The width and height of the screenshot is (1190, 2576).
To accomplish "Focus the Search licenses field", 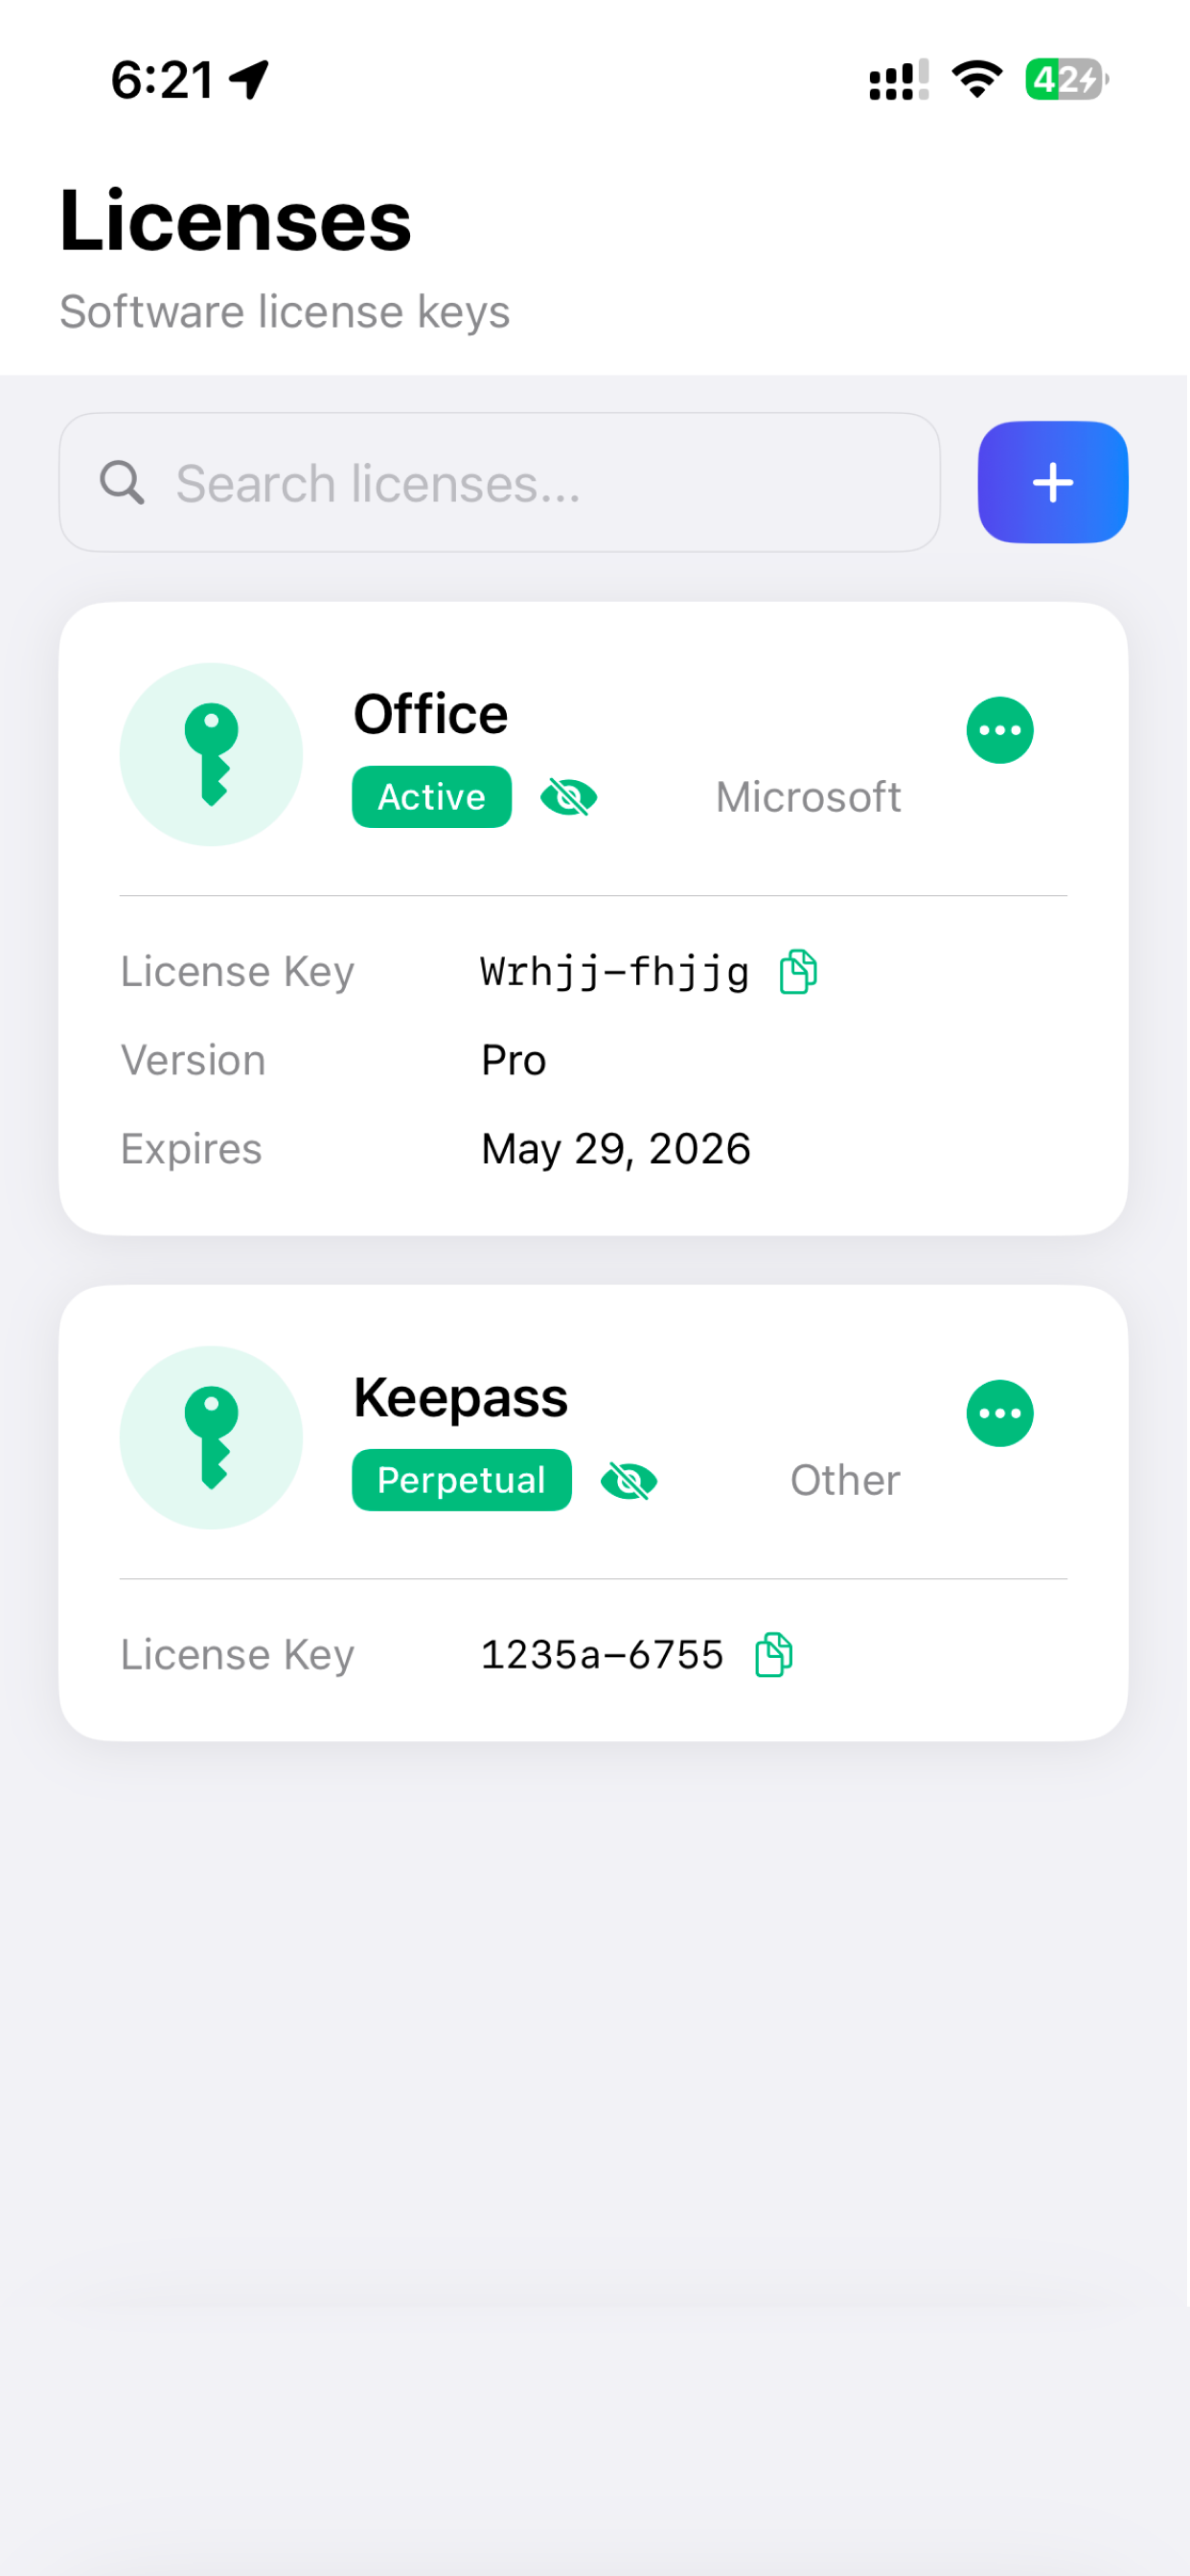I will pos(499,482).
